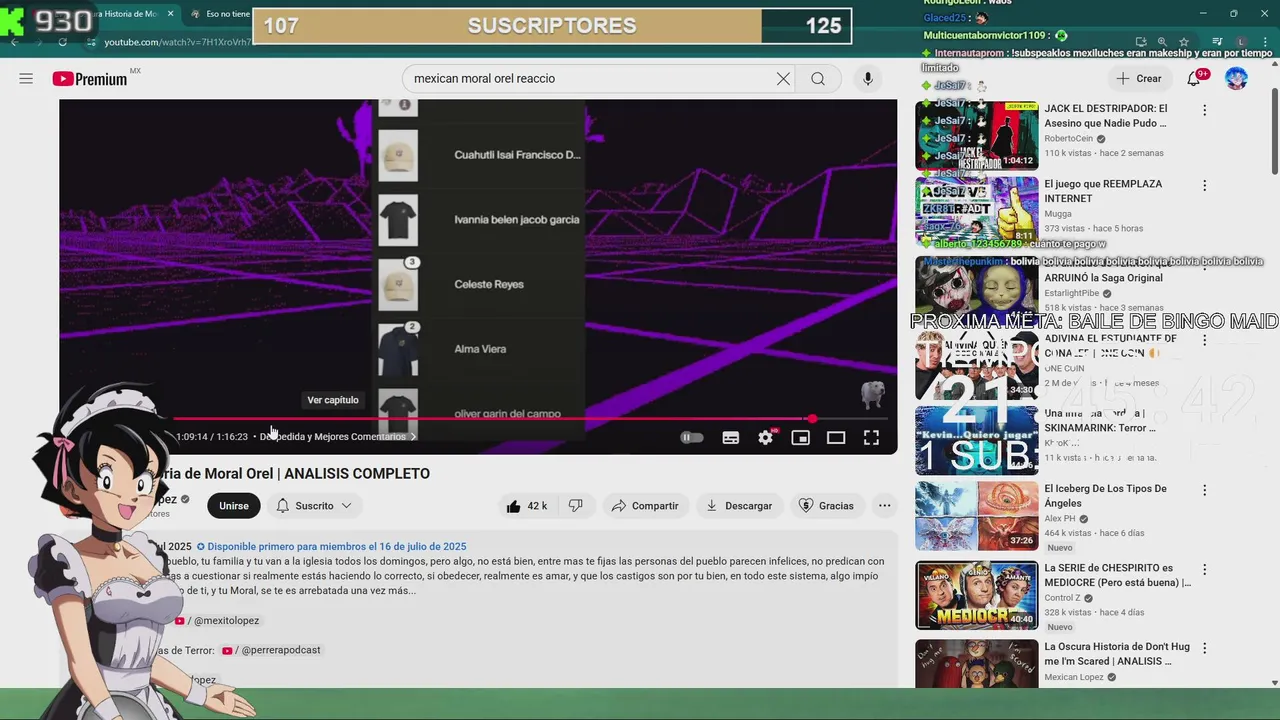Switch to miniplayer mode
This screenshot has width=1280, height=720.
click(x=800, y=437)
